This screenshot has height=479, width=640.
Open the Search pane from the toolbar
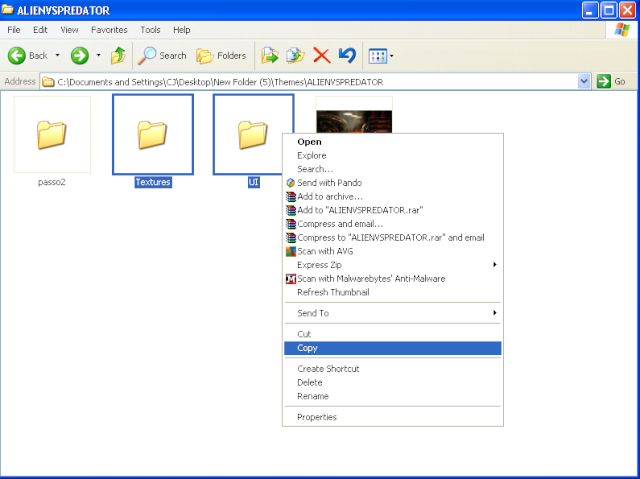pos(162,55)
